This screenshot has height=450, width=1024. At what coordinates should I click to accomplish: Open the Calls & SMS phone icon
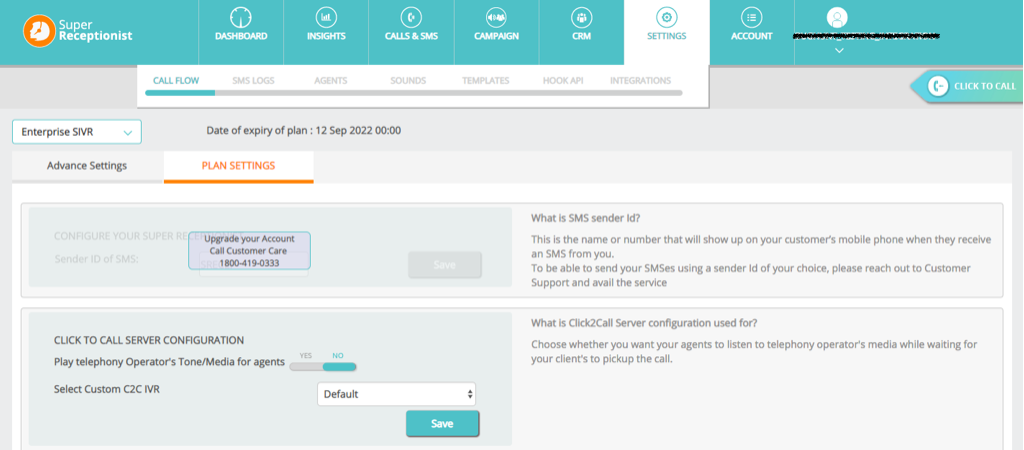click(411, 18)
